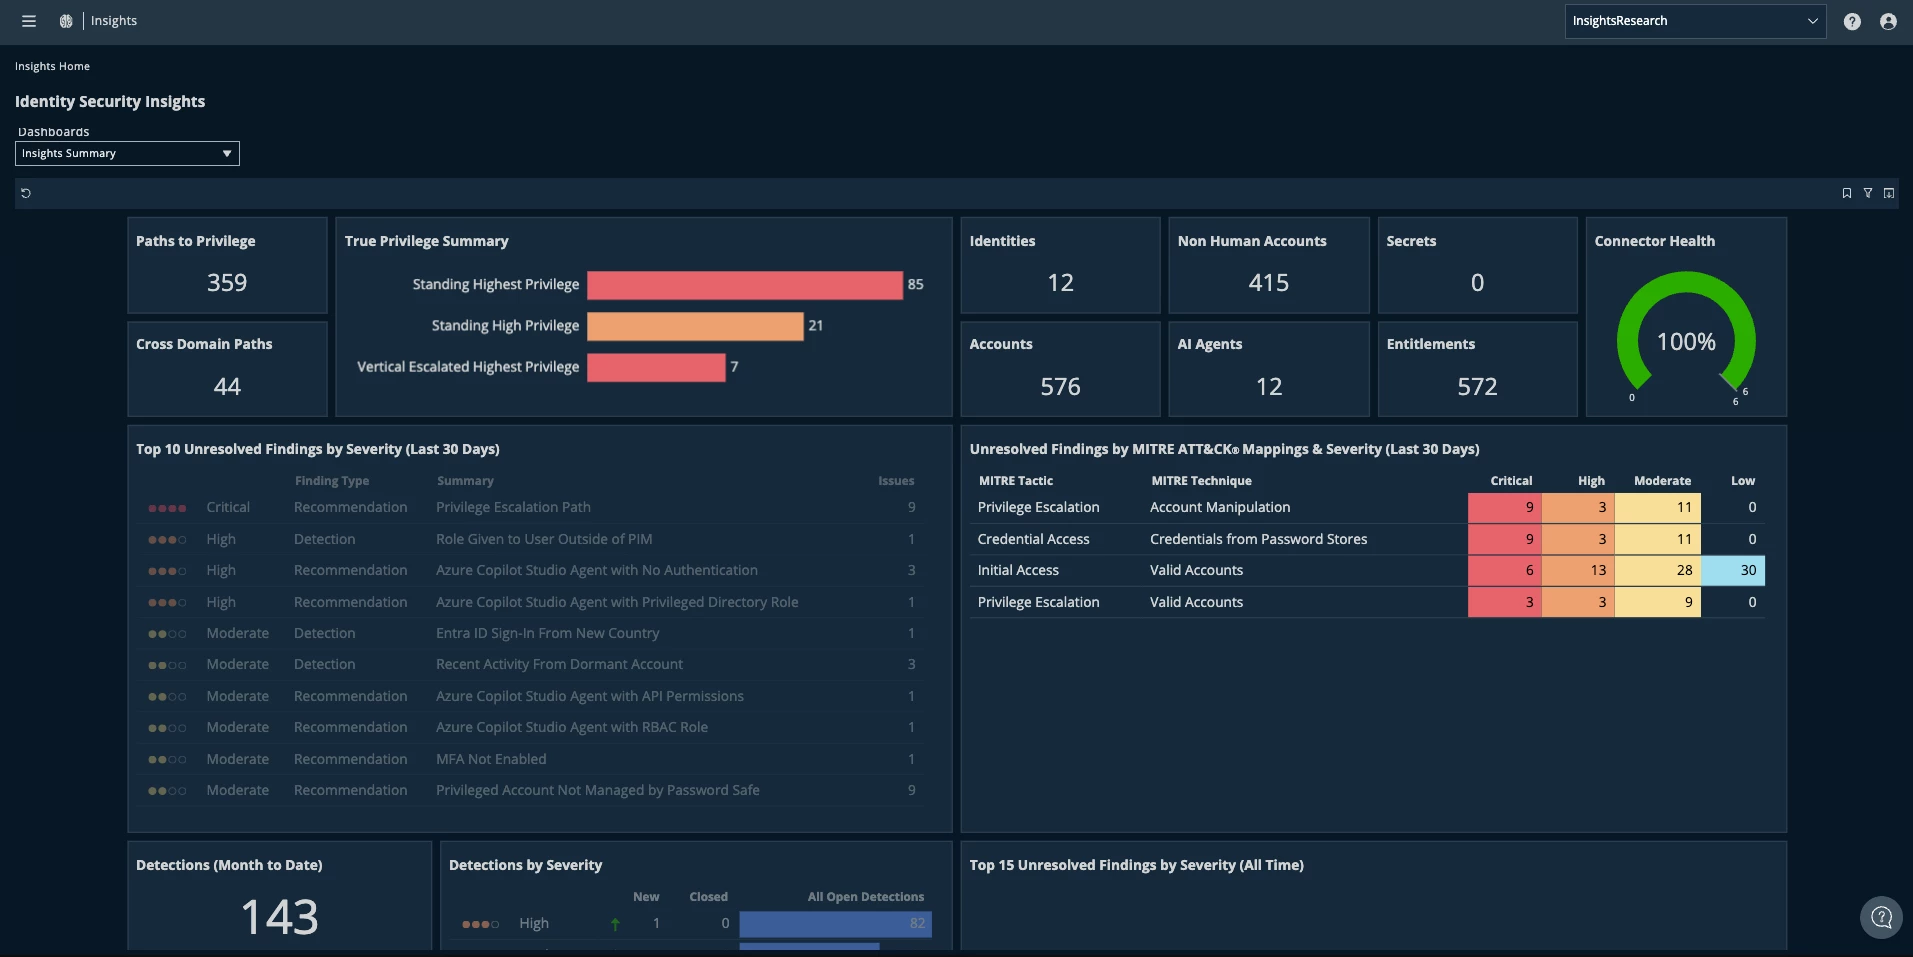The image size is (1913, 957).
Task: Click the dashboard reset/undo icon
Action: pyautogui.click(x=26, y=193)
